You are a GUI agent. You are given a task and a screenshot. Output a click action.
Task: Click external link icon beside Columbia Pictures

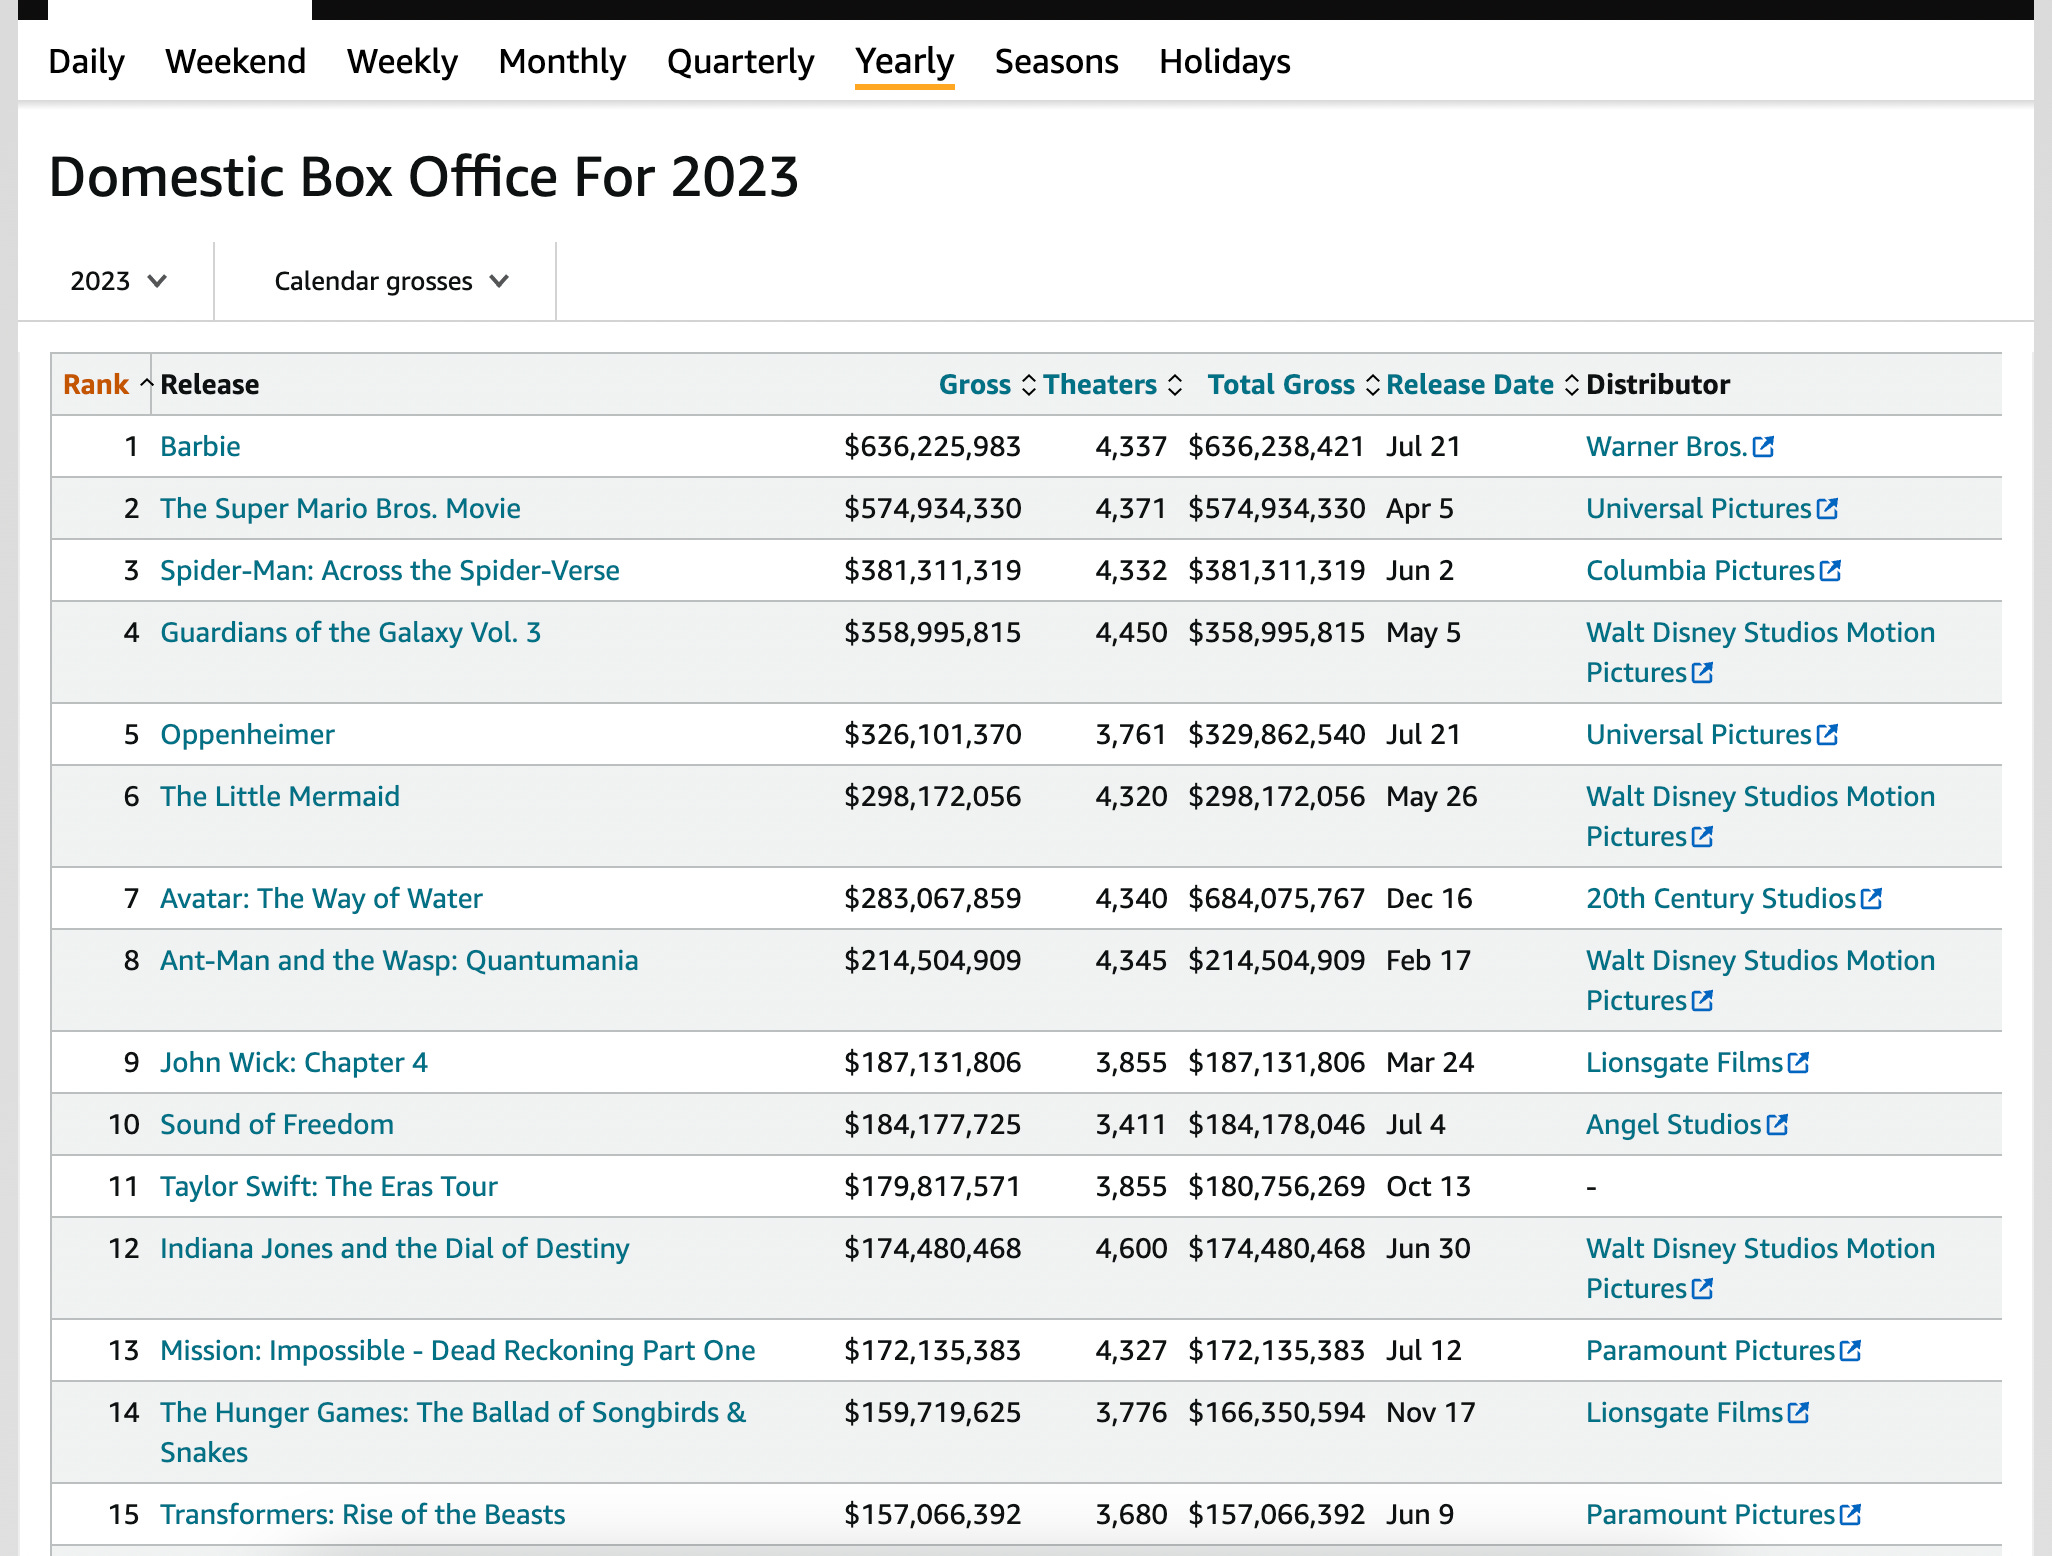[1830, 571]
